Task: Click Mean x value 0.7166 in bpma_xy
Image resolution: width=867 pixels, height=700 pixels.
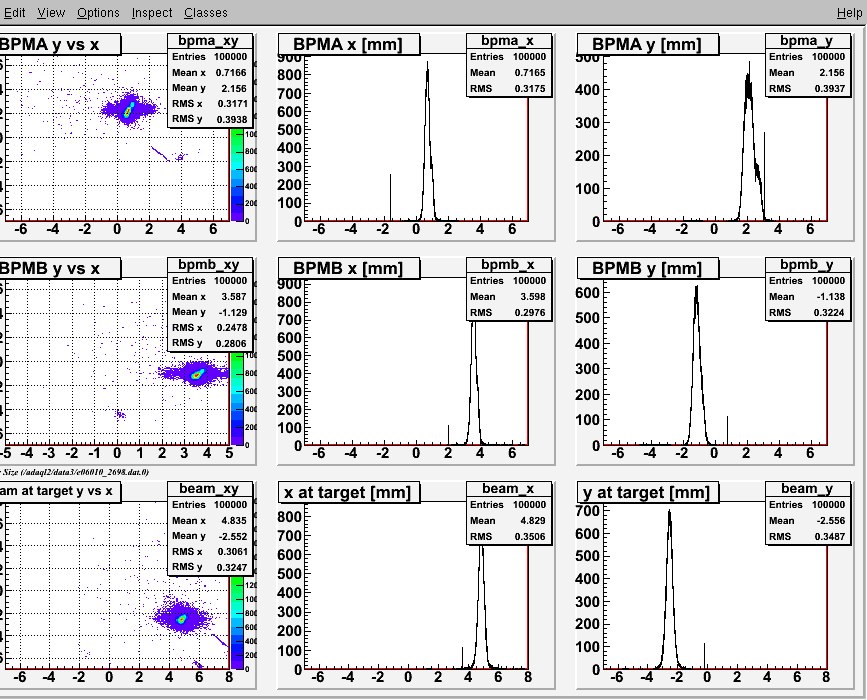Action: (232, 72)
